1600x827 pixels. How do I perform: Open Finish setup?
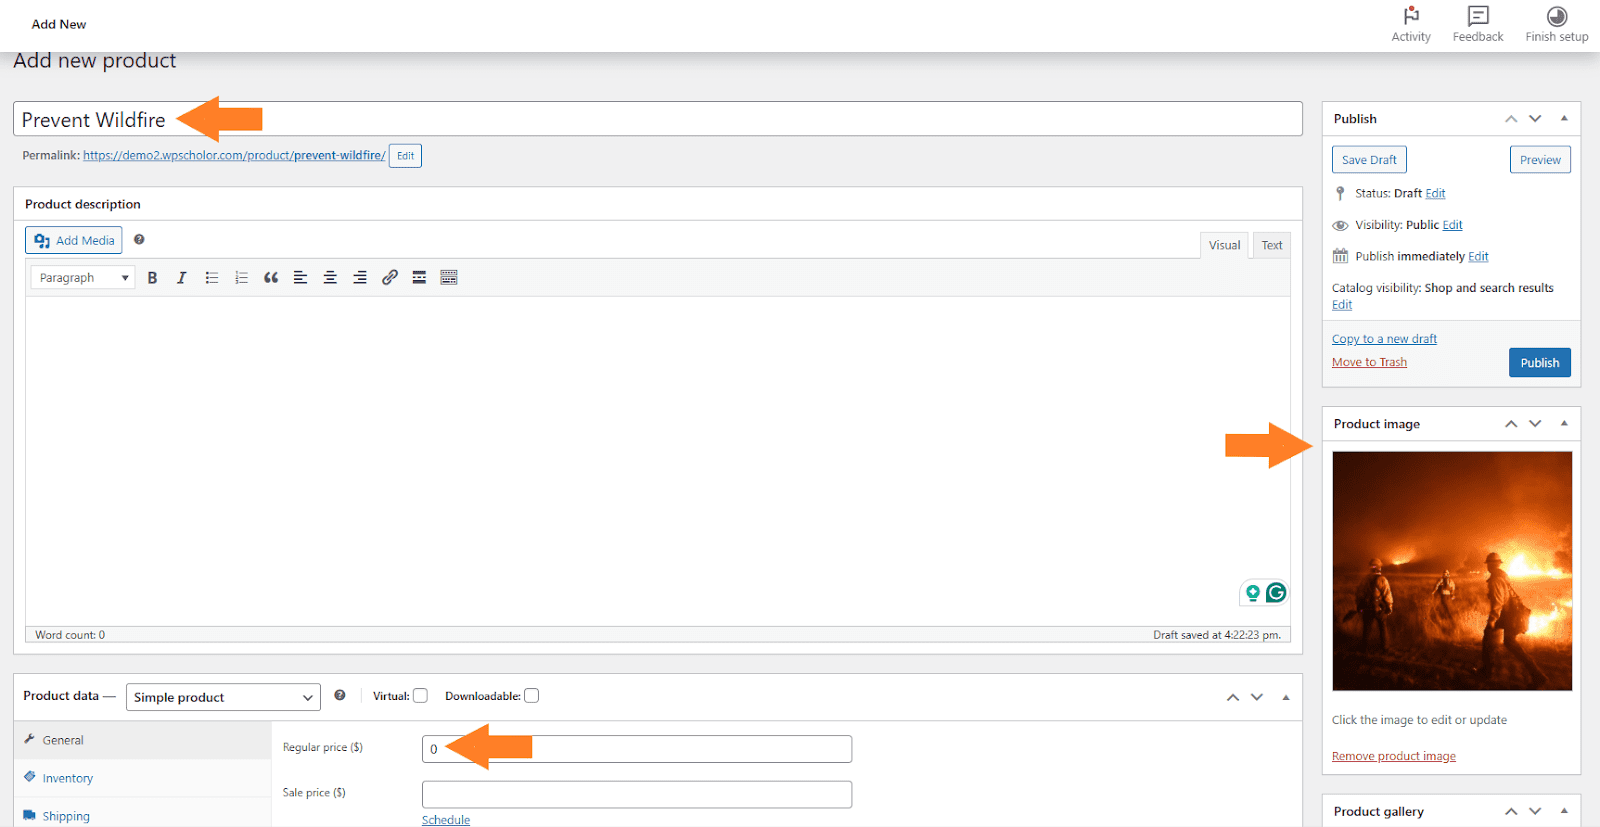coord(1556,24)
